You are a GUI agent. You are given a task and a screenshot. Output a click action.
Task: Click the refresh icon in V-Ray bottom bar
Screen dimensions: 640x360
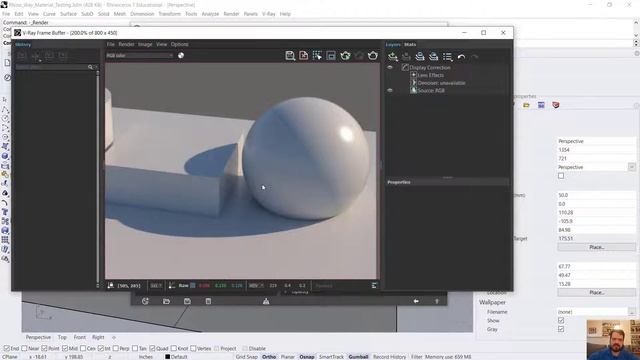click(x=145, y=301)
